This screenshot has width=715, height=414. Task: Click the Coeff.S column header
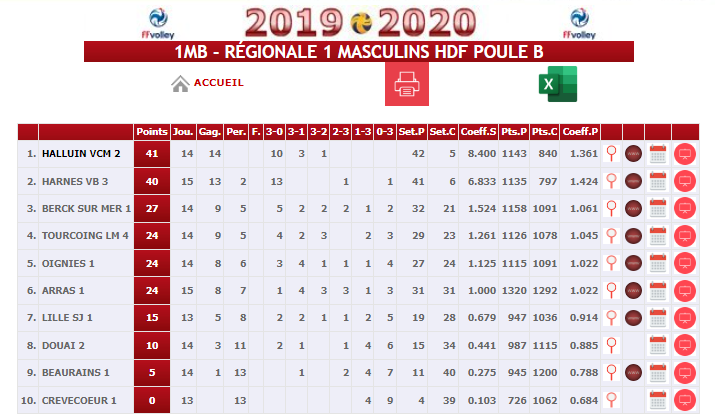pyautogui.click(x=478, y=132)
